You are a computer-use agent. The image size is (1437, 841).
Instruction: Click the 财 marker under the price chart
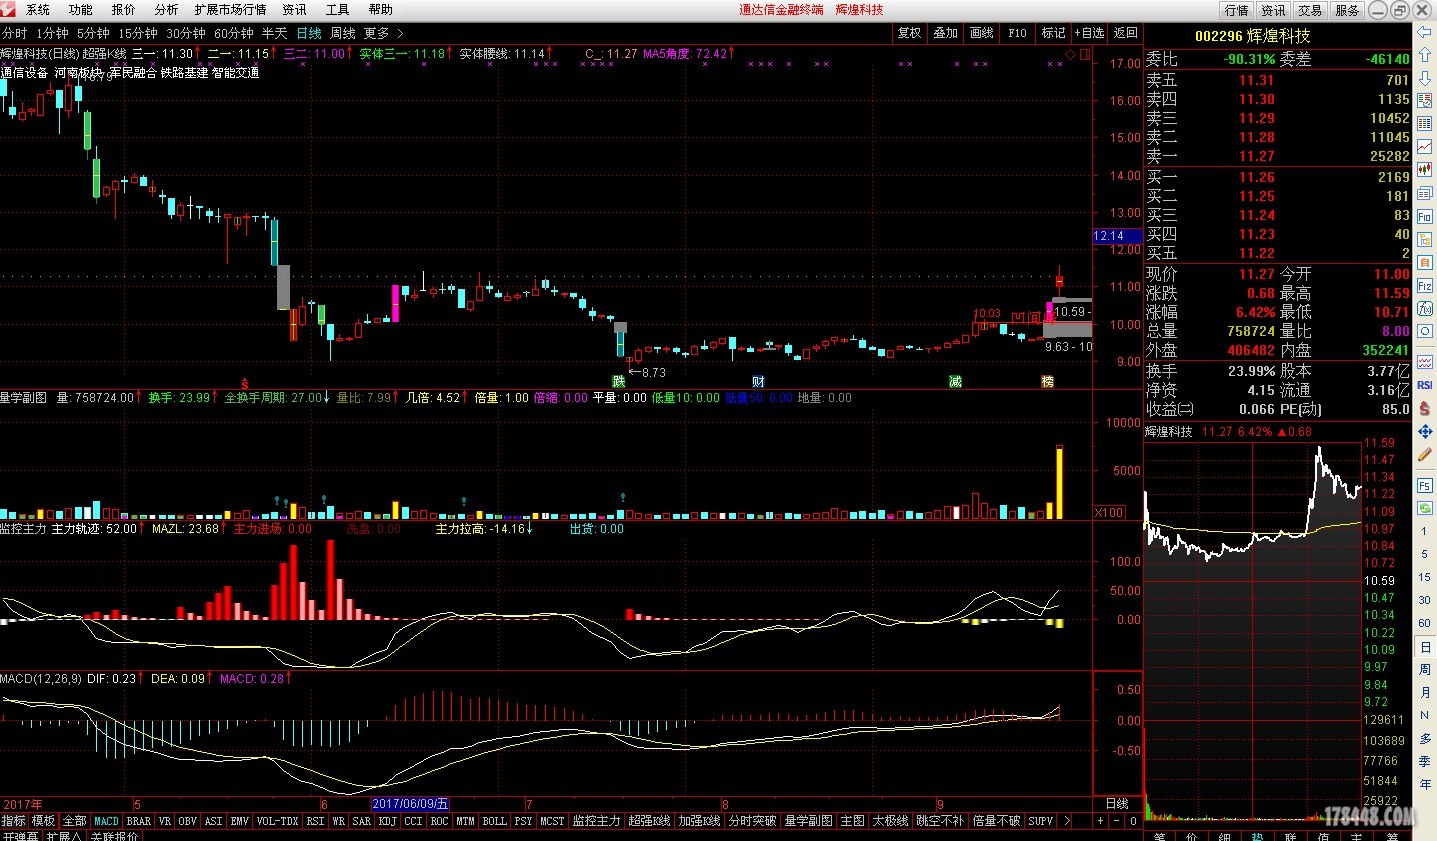[x=758, y=381]
